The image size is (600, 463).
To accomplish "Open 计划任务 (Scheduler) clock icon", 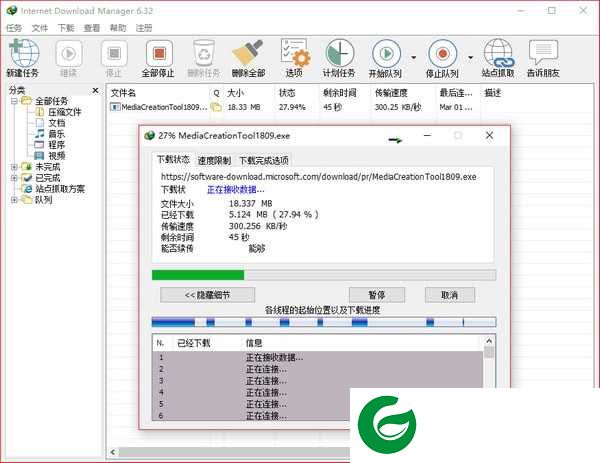I will coord(339,58).
